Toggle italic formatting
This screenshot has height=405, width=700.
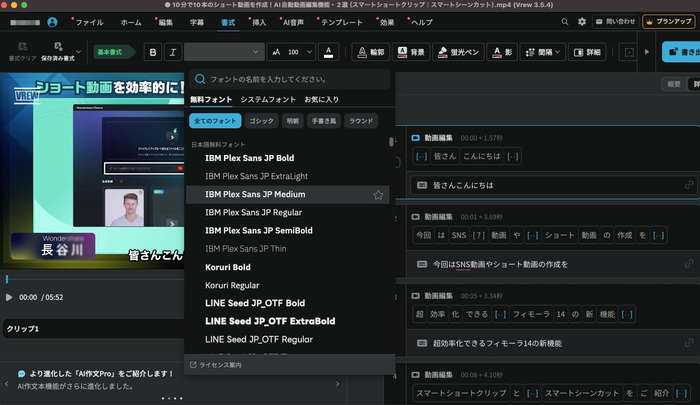[173, 52]
